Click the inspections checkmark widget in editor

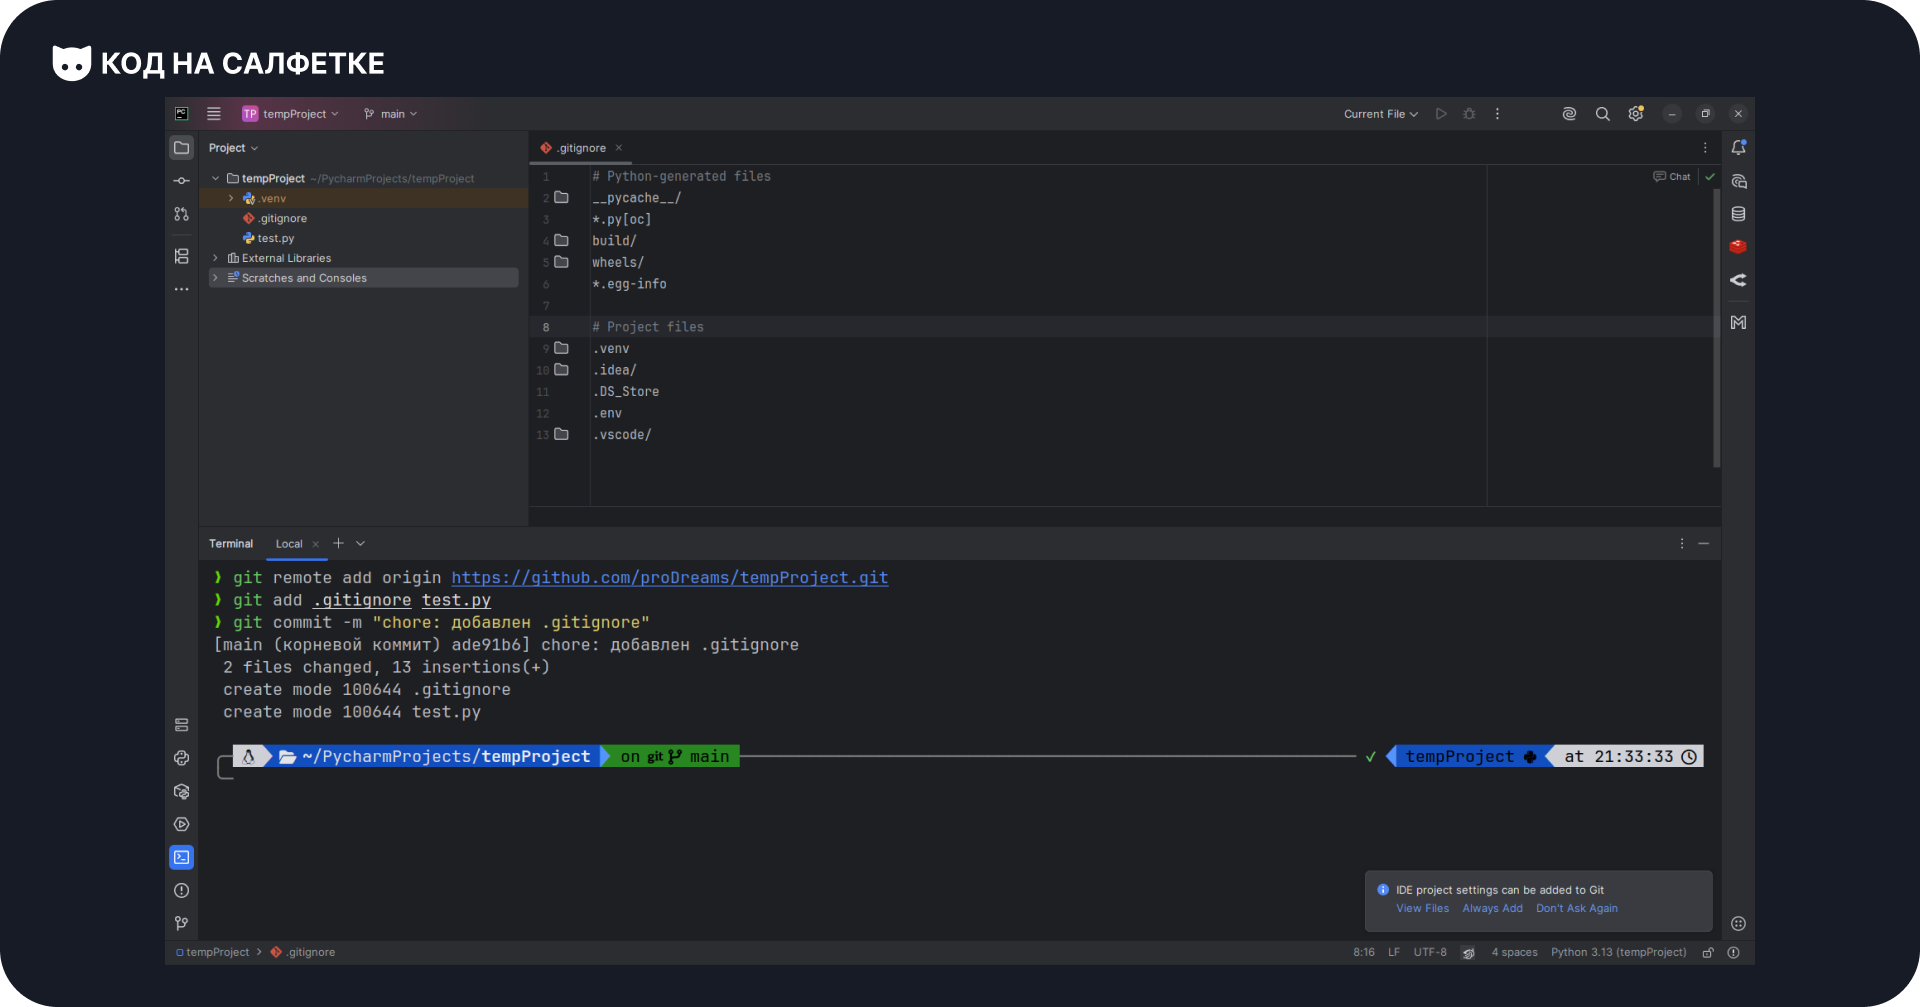[1710, 177]
